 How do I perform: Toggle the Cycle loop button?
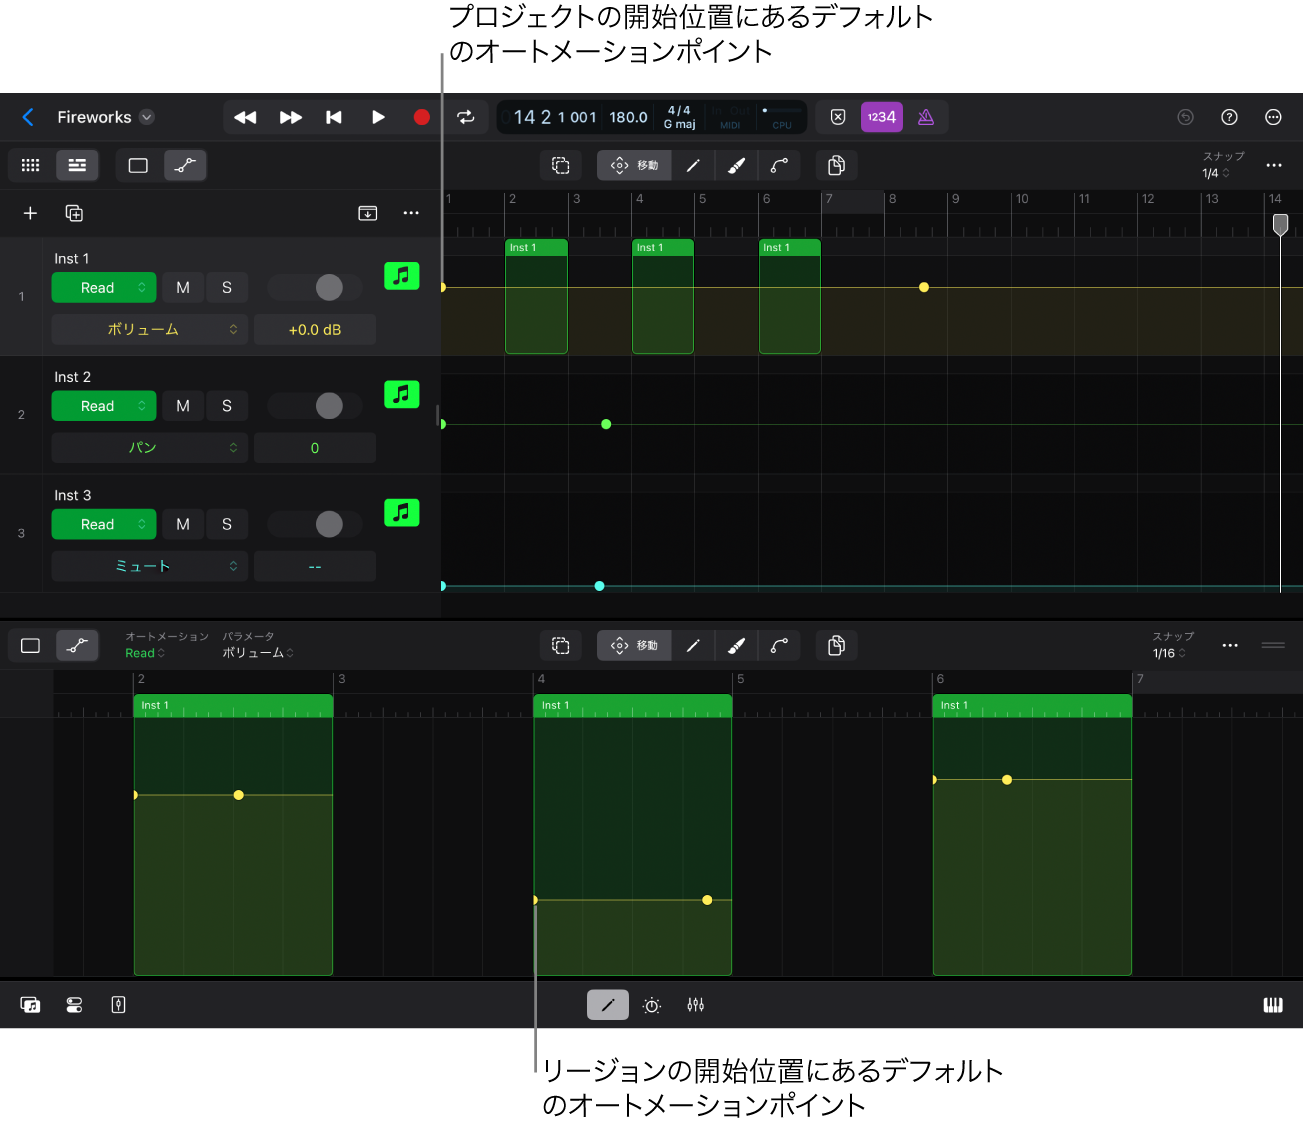click(466, 117)
